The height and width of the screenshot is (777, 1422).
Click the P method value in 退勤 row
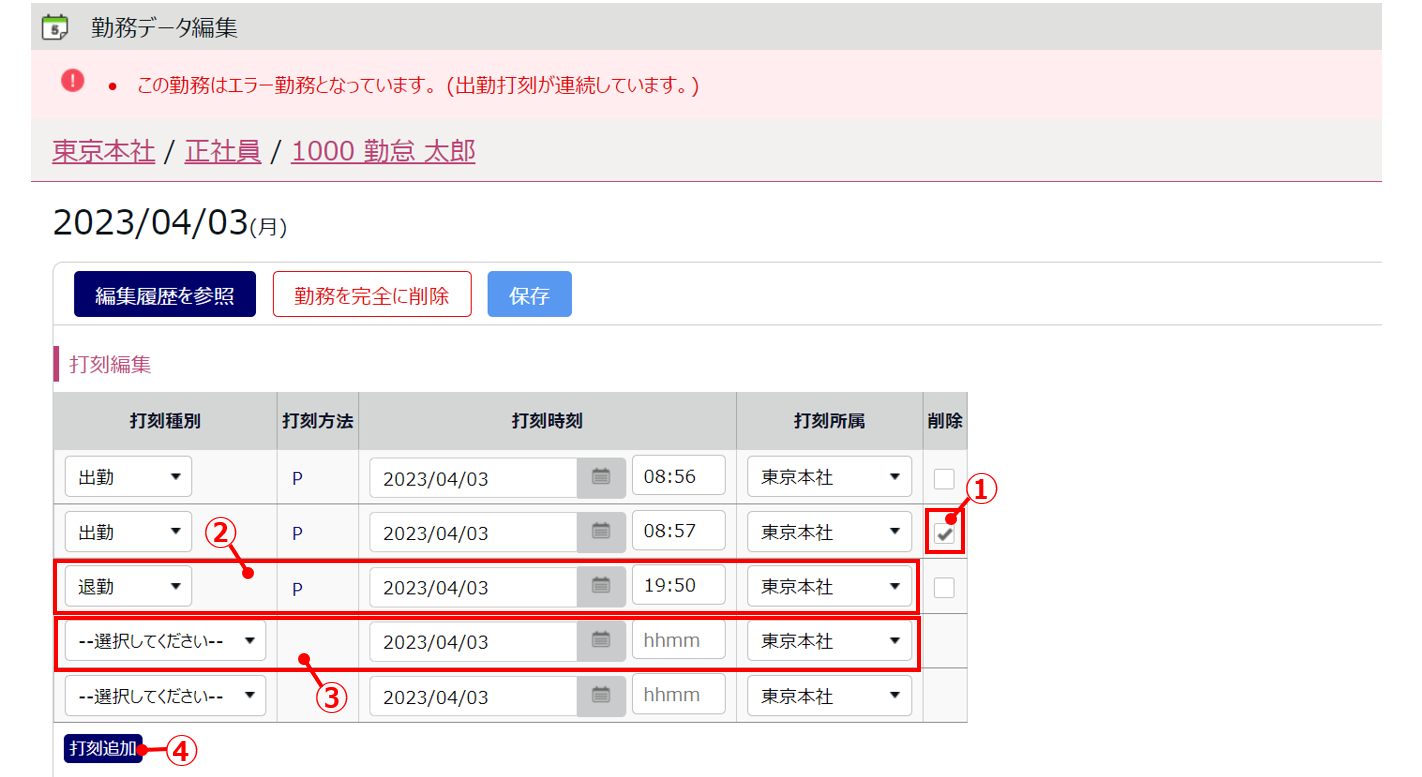click(297, 588)
